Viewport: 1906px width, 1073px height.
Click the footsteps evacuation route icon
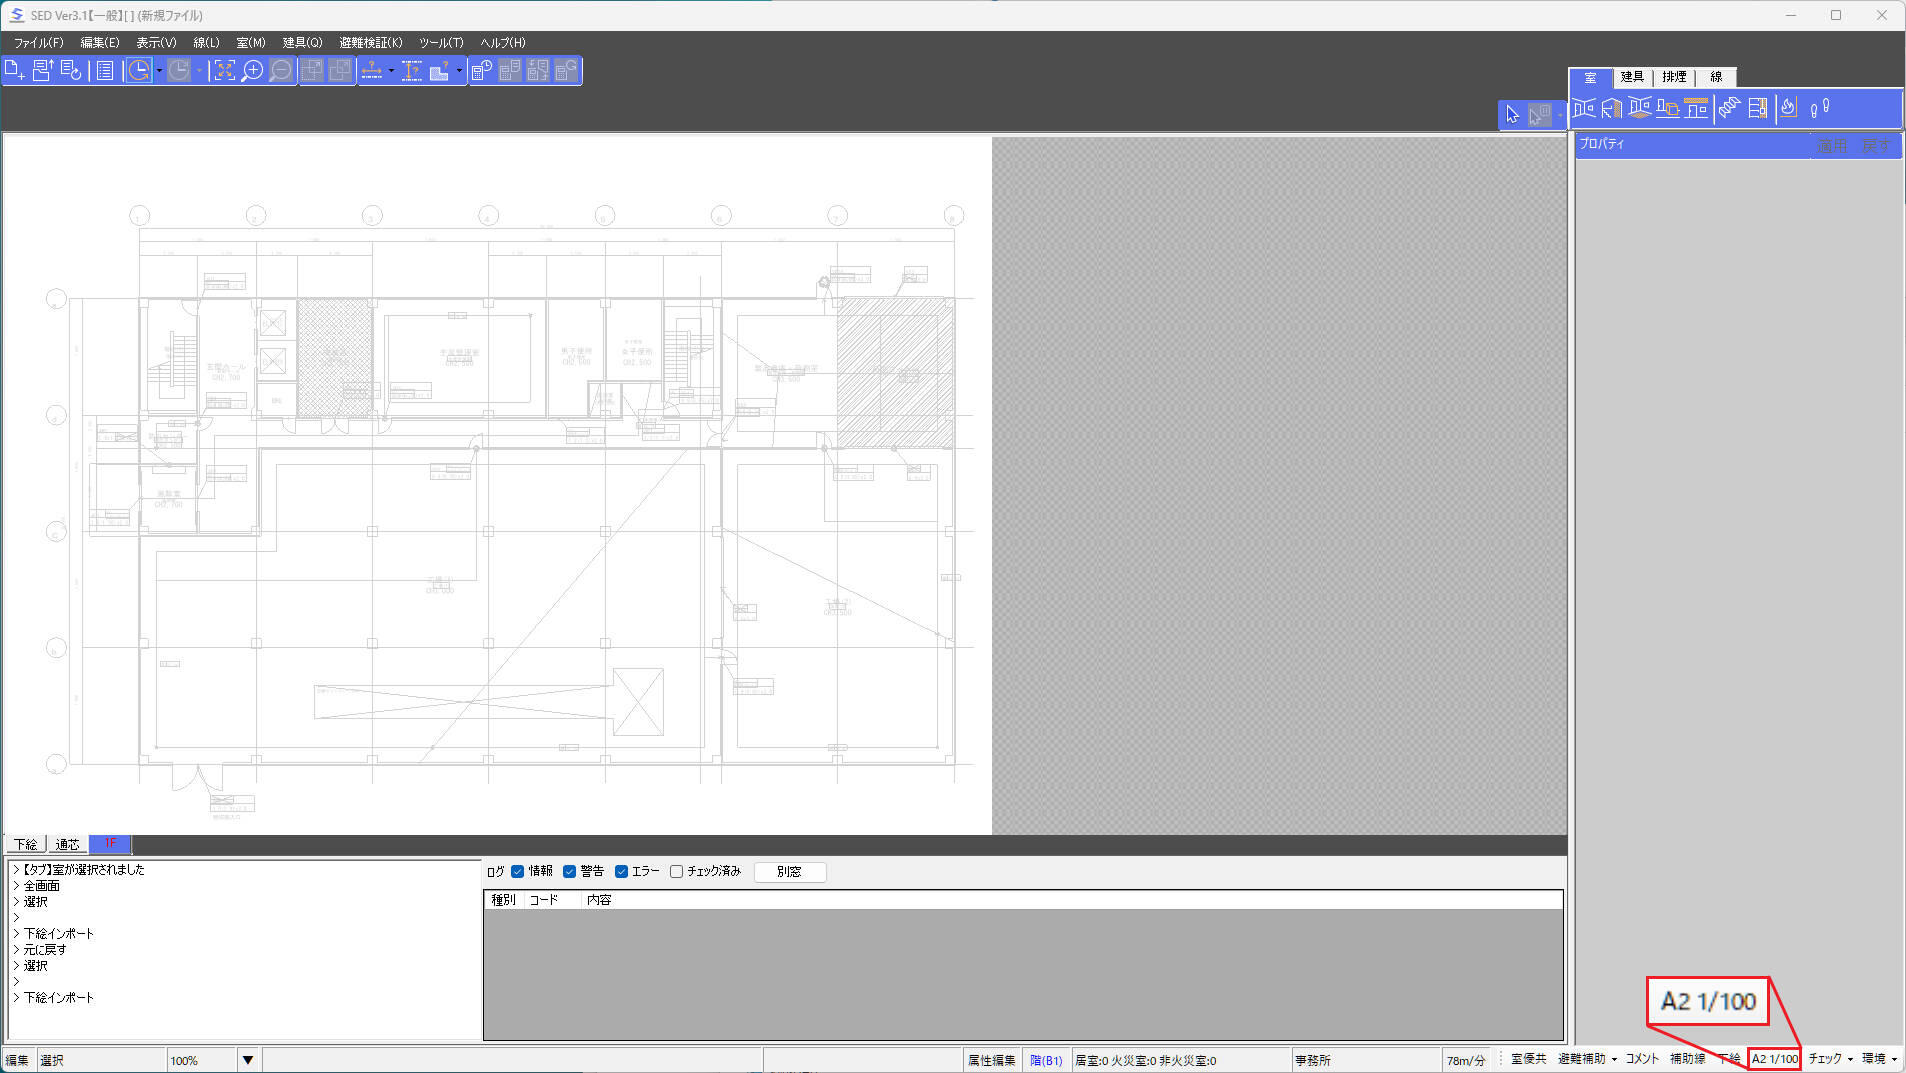(x=1820, y=108)
